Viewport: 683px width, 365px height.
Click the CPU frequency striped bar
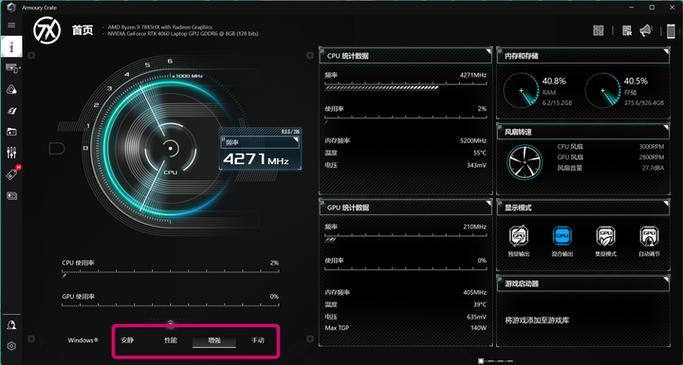[x=382, y=88]
